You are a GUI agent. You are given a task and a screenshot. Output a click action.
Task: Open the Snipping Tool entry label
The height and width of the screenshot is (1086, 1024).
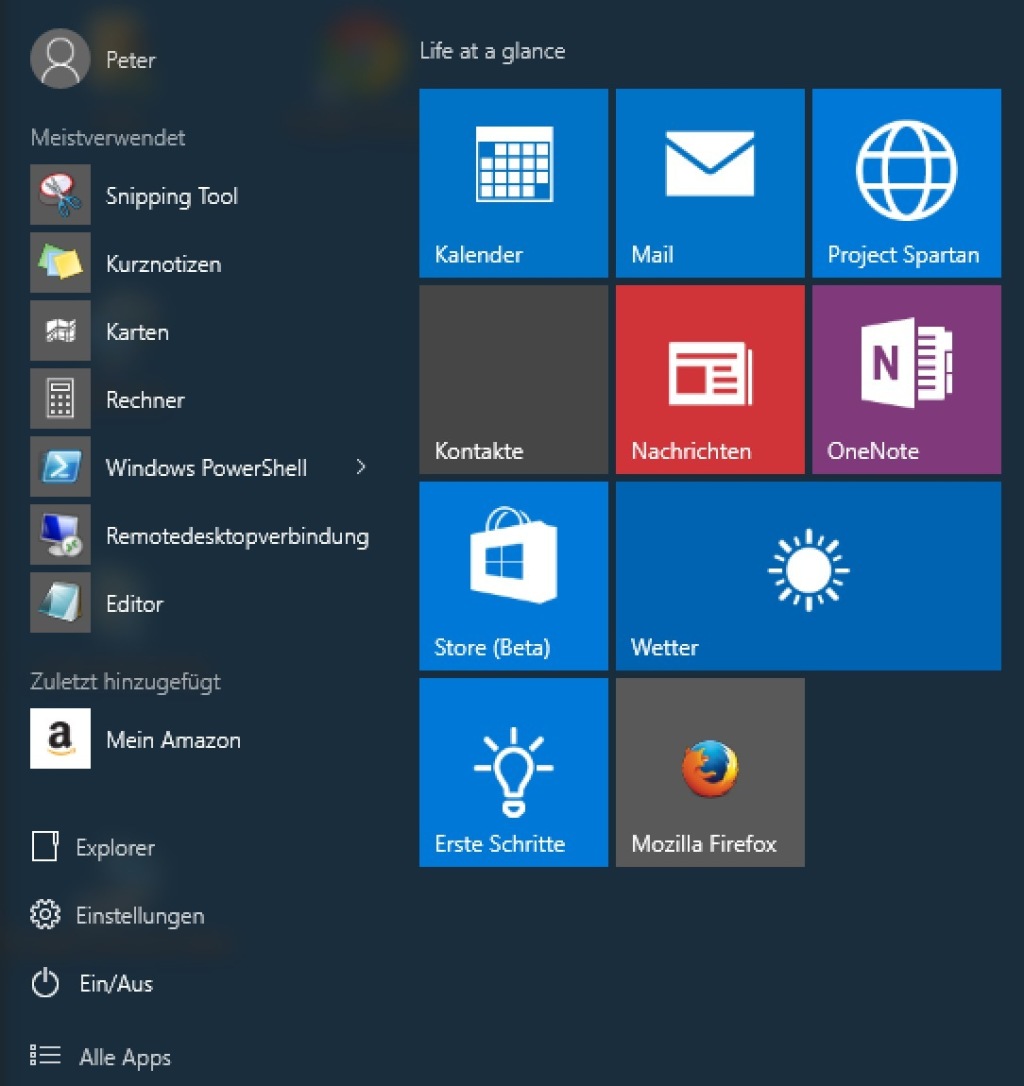click(x=172, y=197)
